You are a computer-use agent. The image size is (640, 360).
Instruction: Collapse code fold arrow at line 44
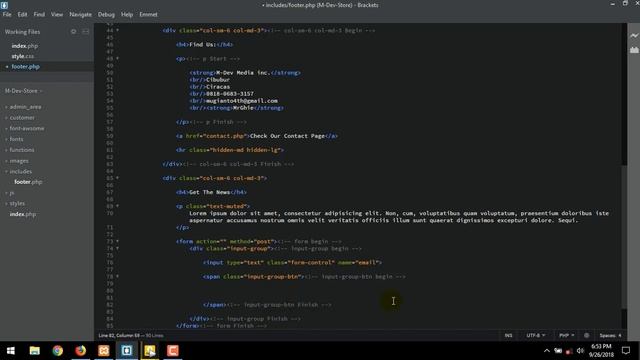[118, 30]
